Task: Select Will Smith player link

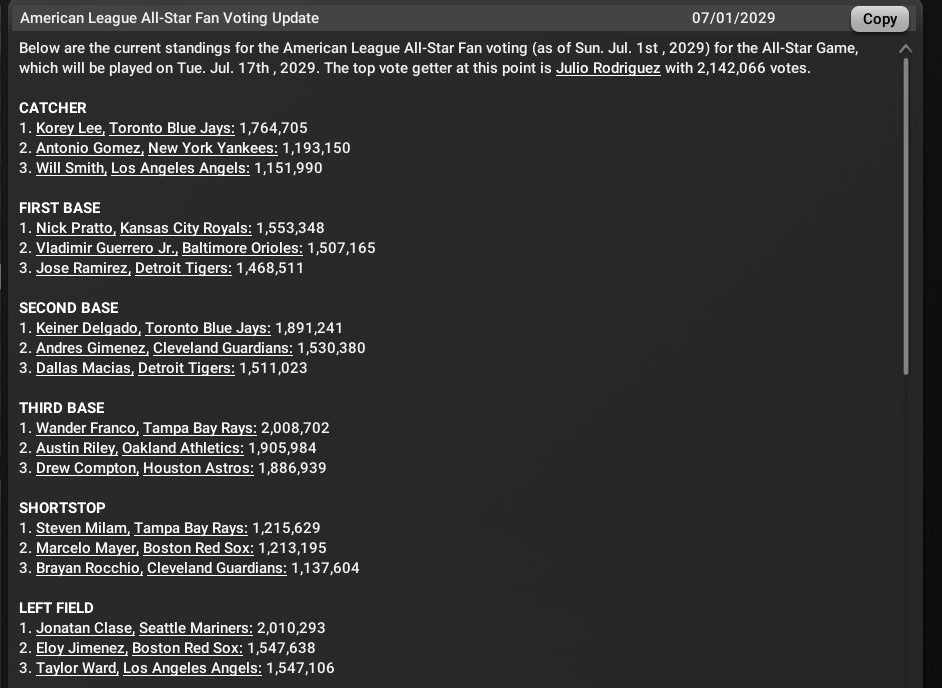Action: [71, 168]
